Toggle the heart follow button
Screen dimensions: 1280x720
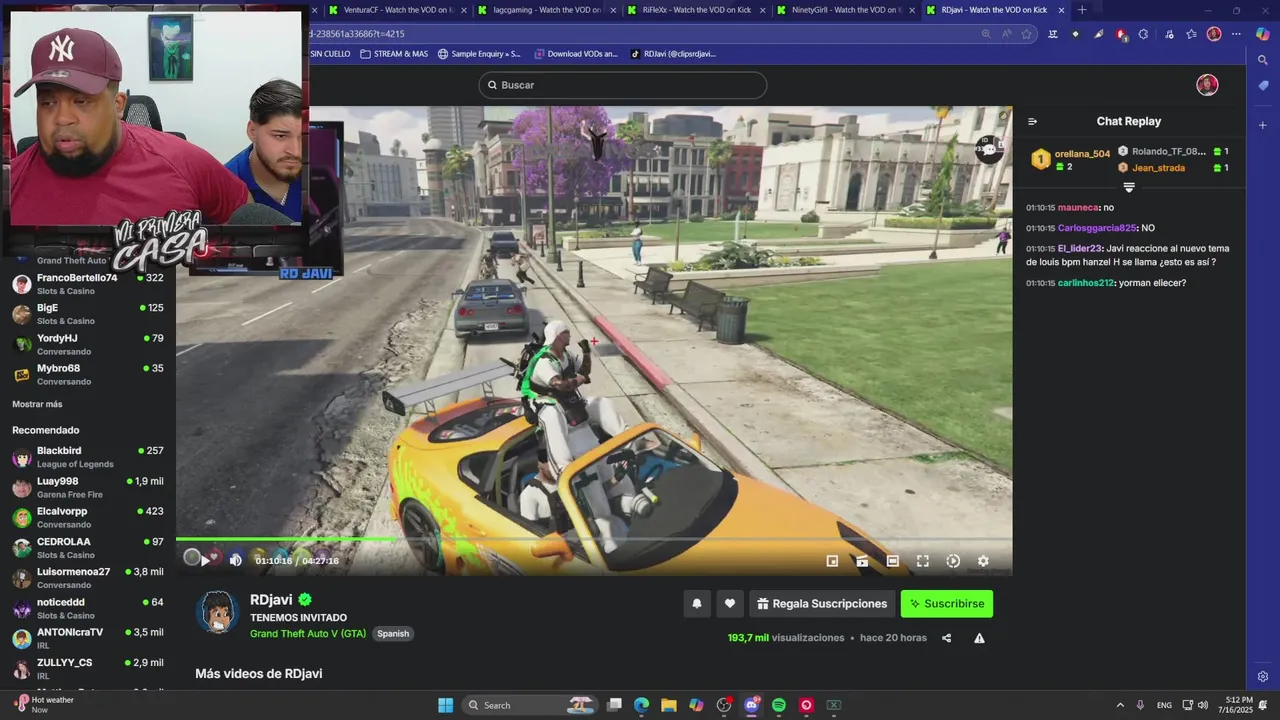[730, 603]
